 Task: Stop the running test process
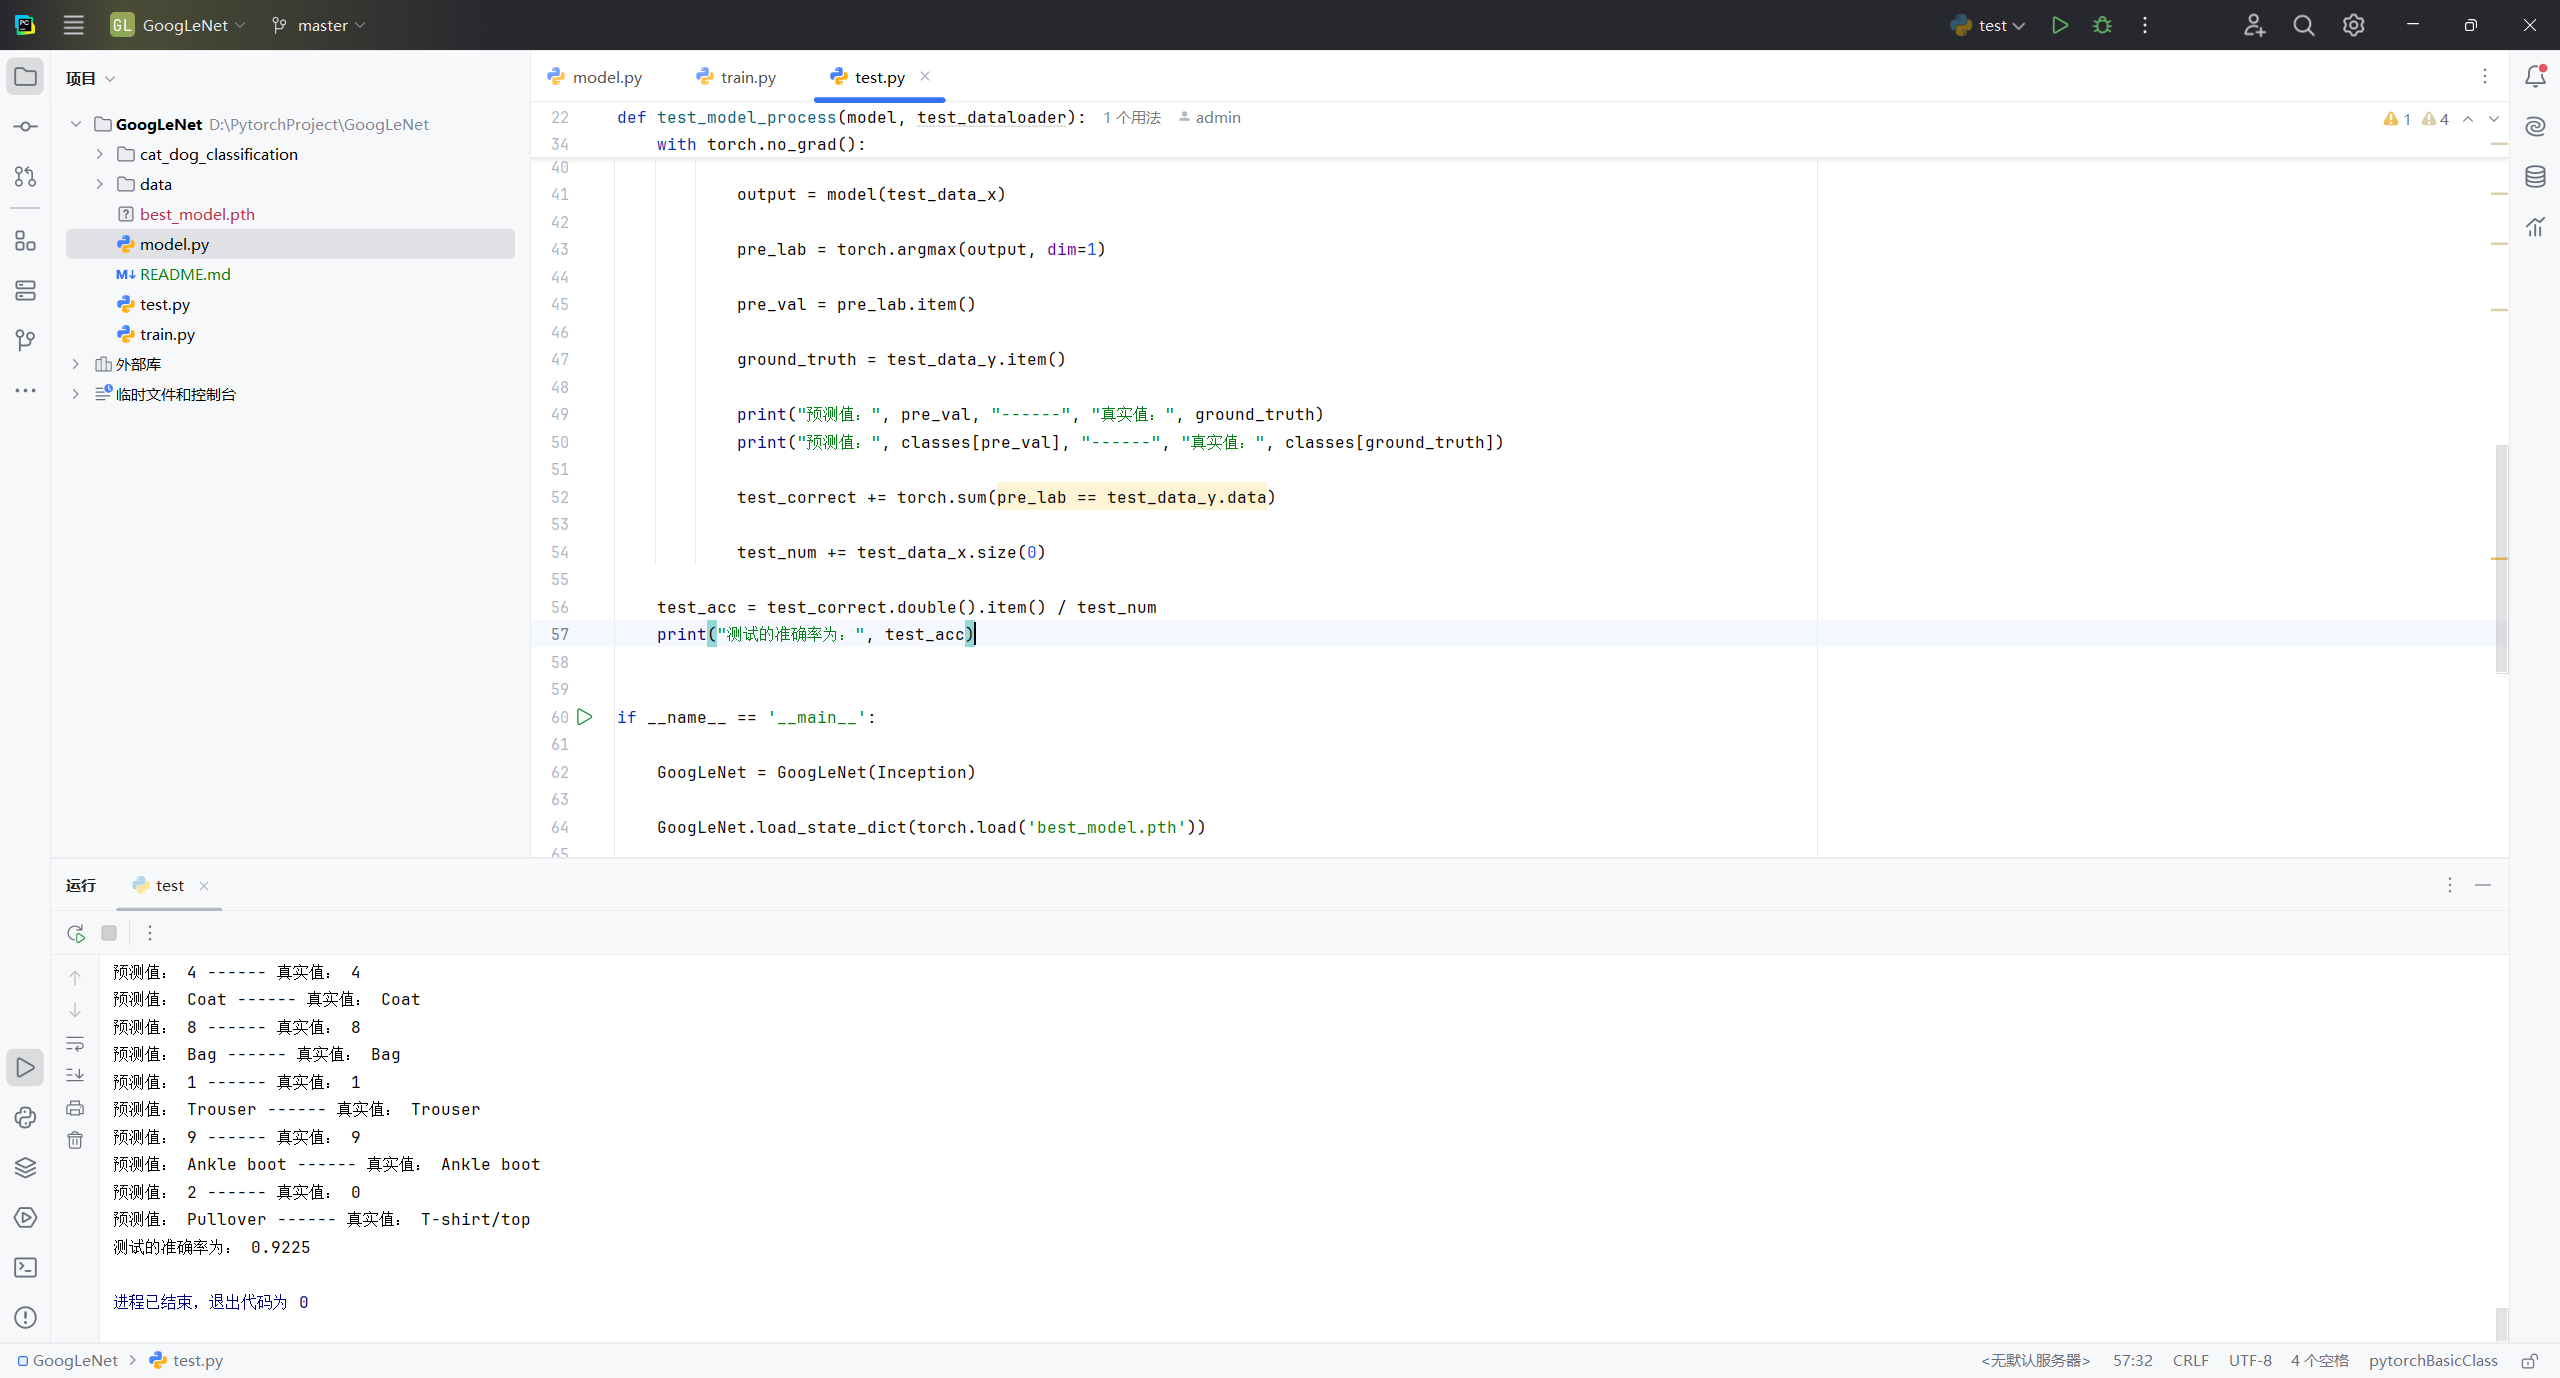click(109, 932)
